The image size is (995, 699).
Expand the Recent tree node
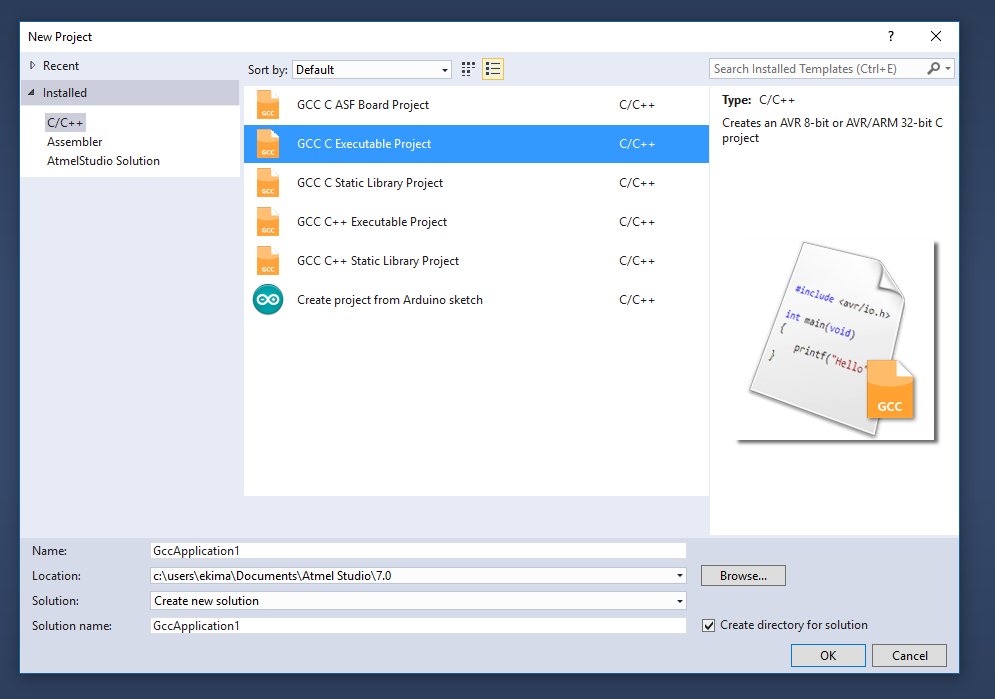click(32, 65)
